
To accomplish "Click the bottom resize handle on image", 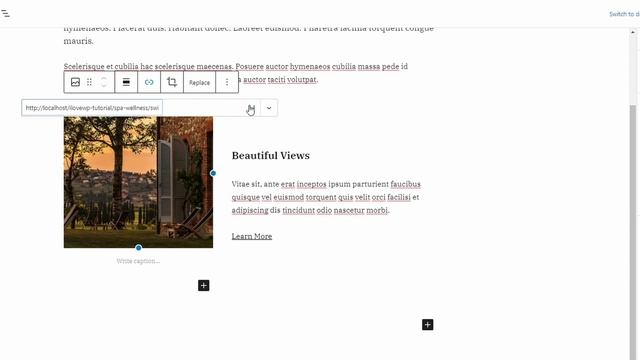I will tap(138, 247).
